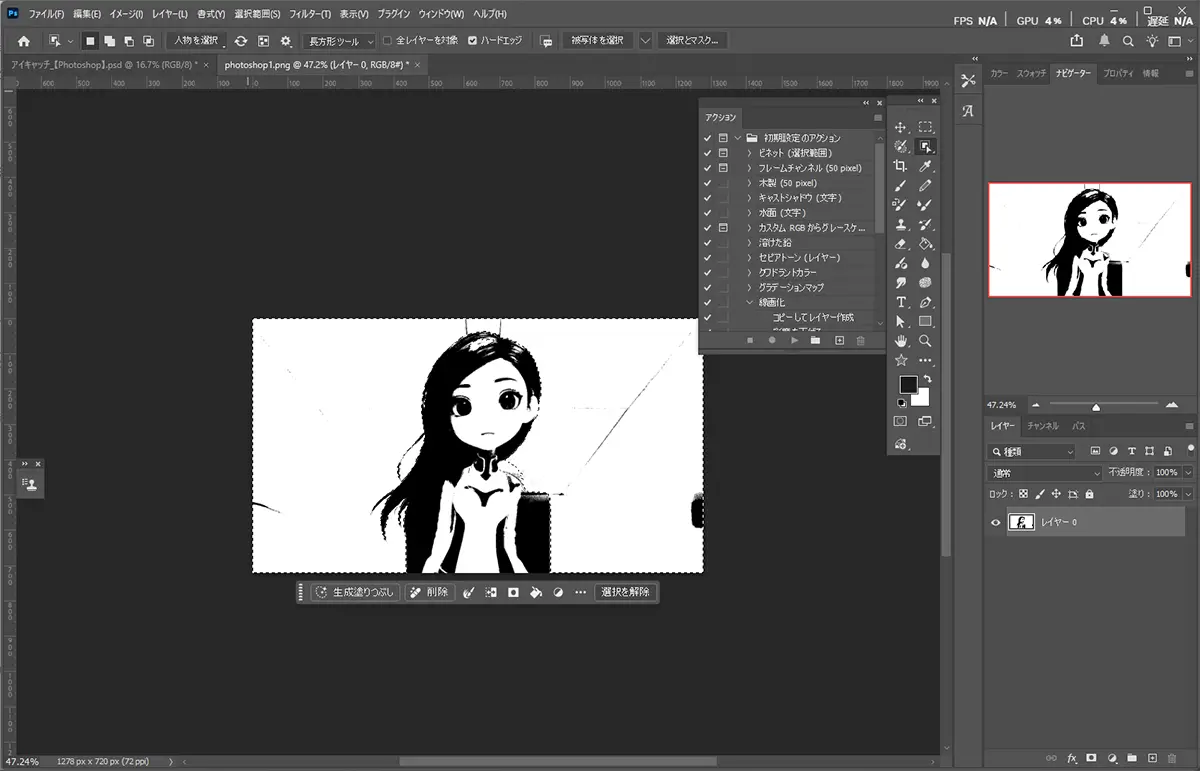Choose the Hand tool
The width and height of the screenshot is (1200, 771).
[901, 341]
